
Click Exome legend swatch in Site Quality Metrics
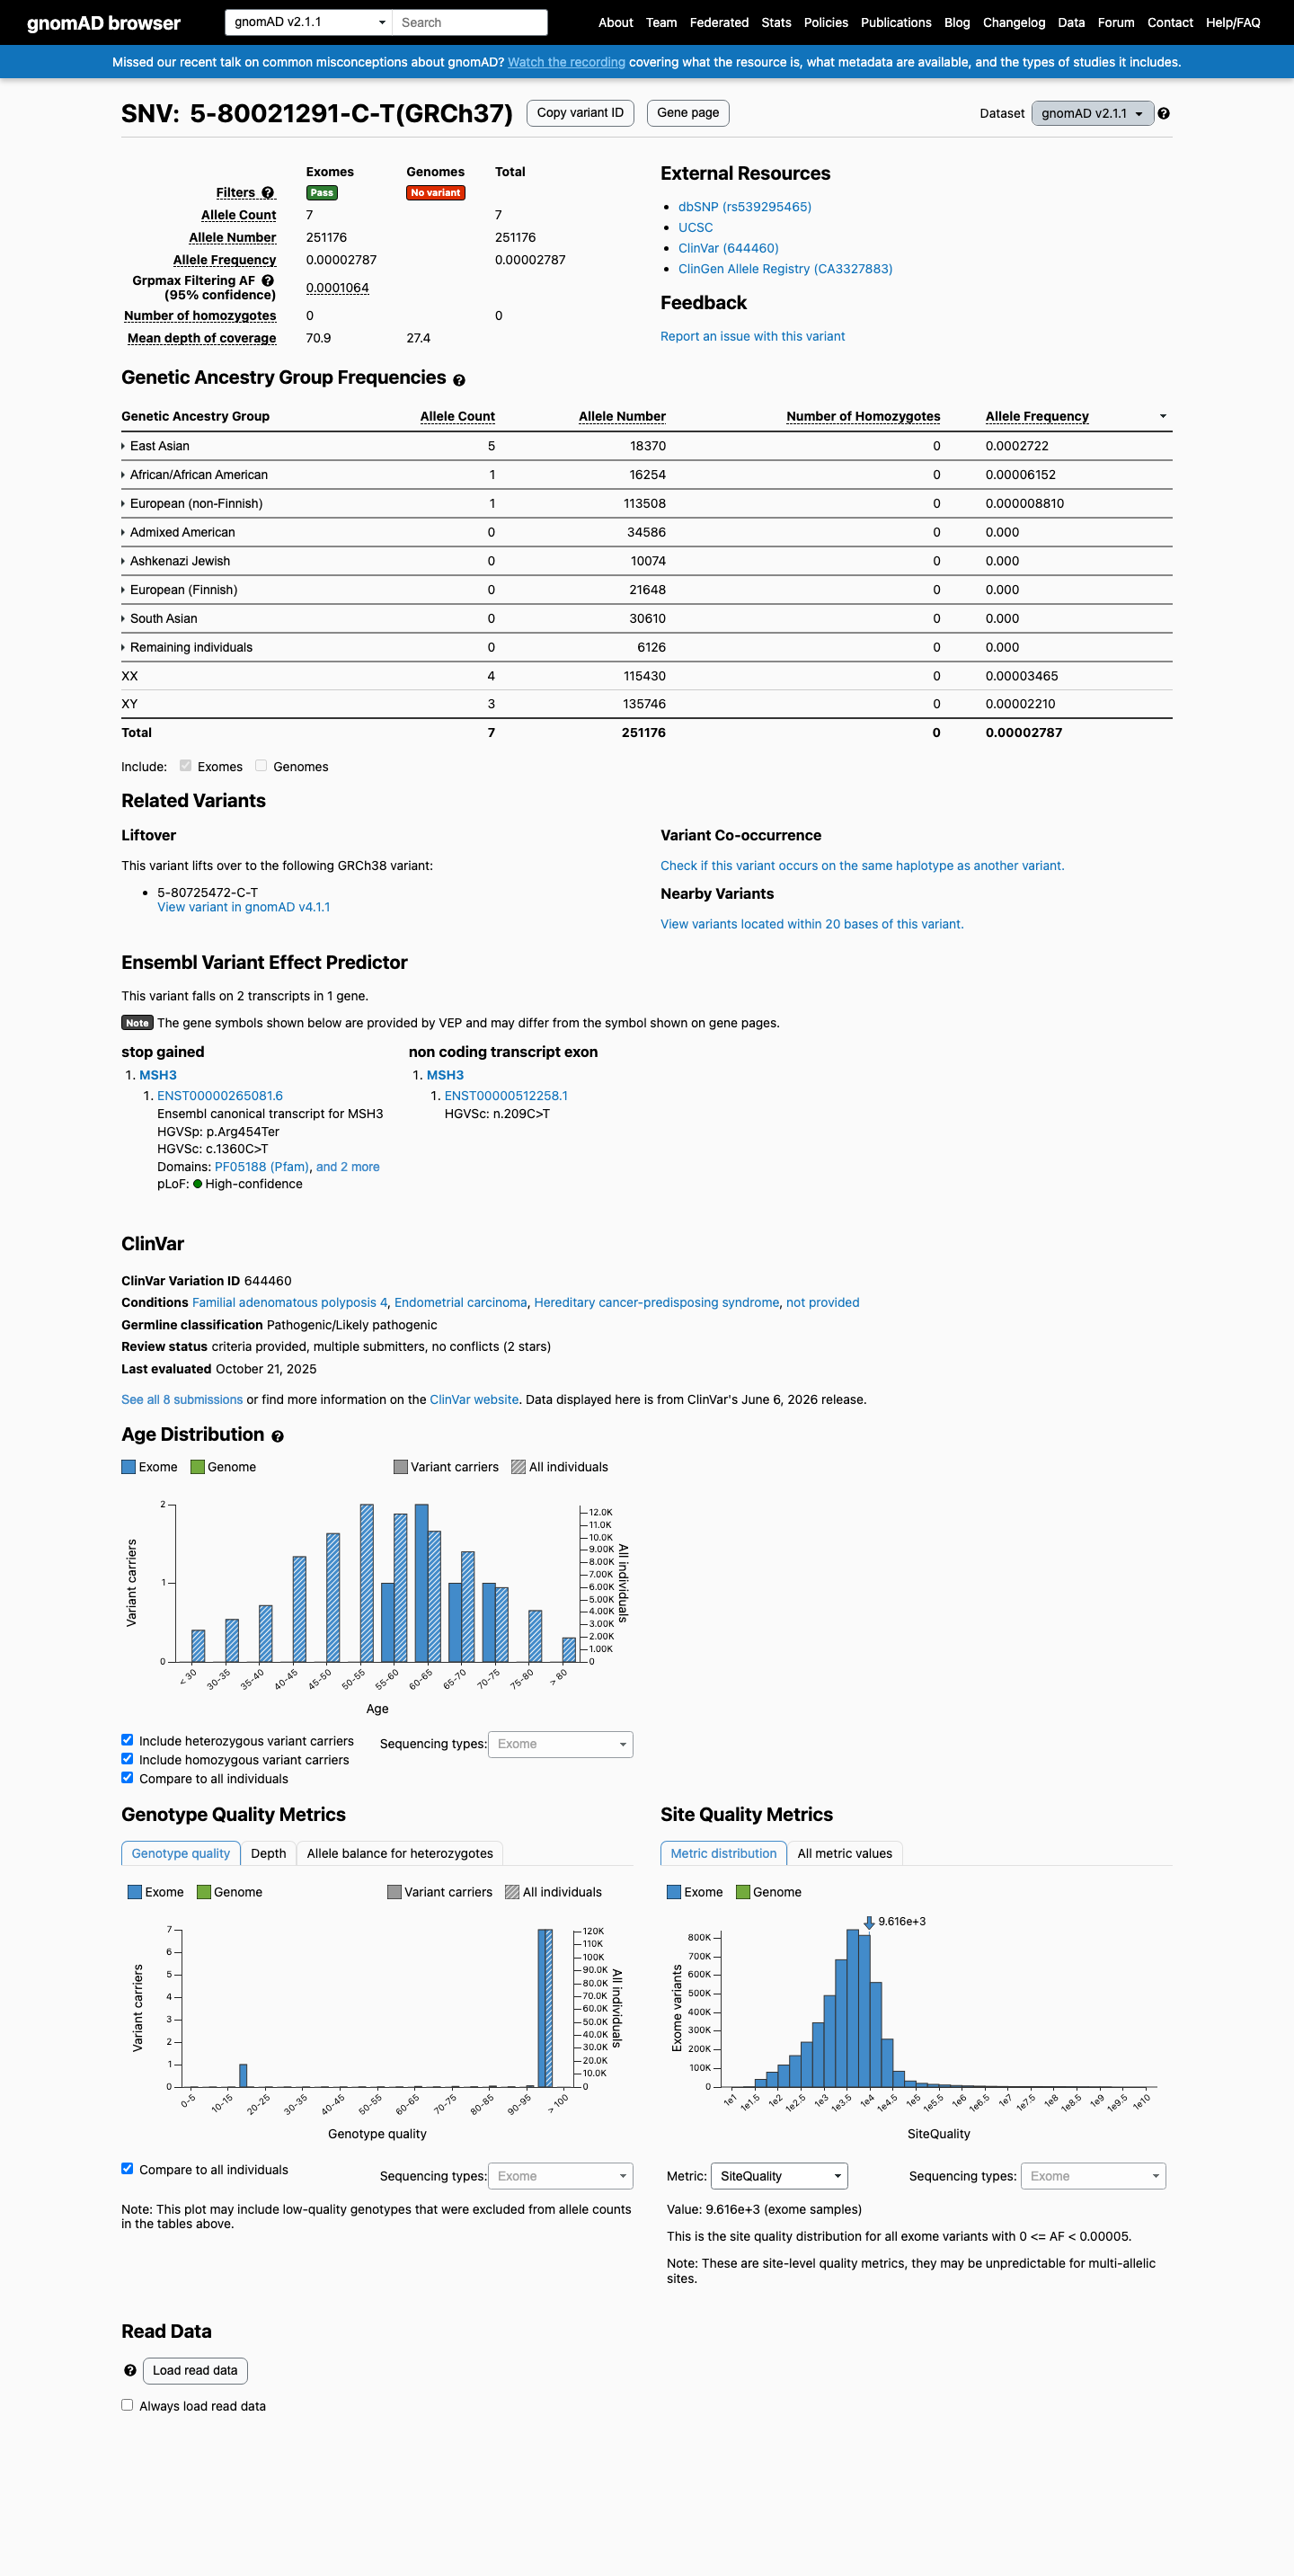point(674,1892)
